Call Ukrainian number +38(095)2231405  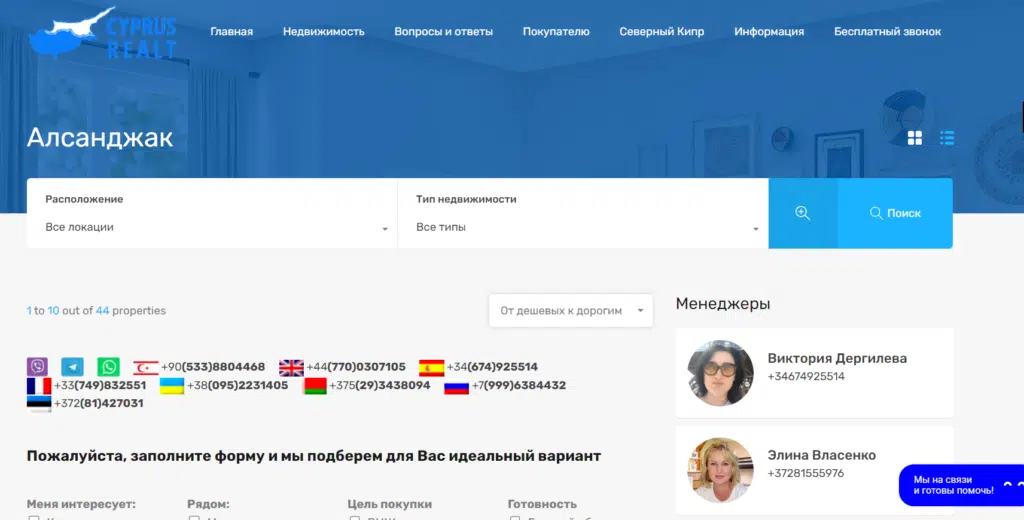pos(238,385)
